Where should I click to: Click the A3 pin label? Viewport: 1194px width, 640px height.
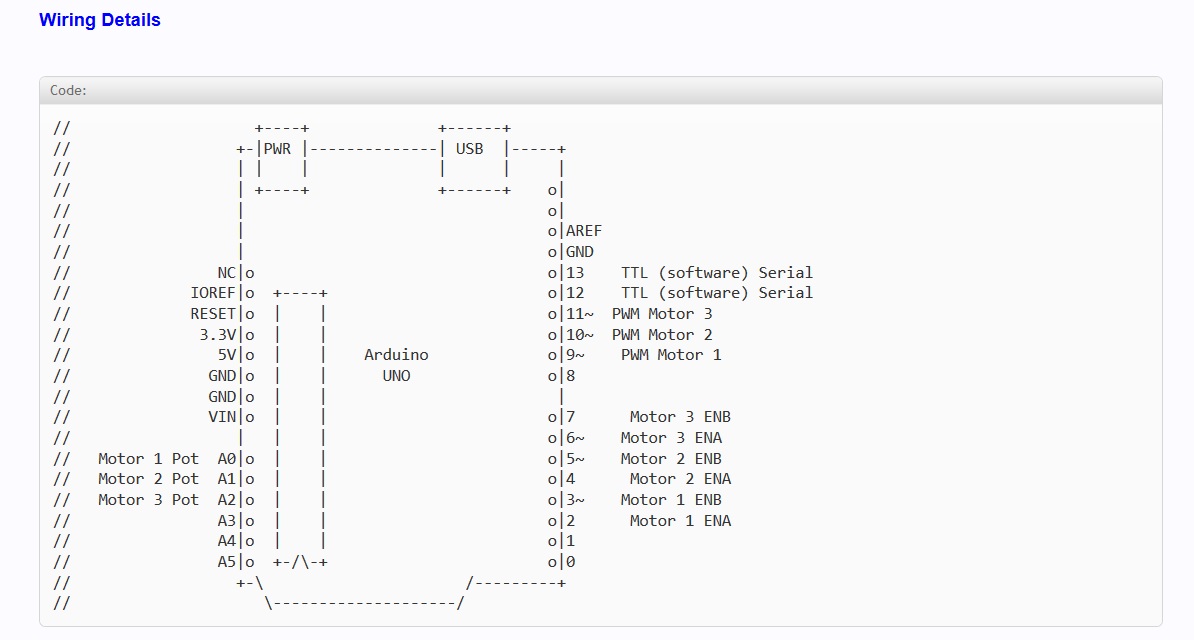[227, 521]
